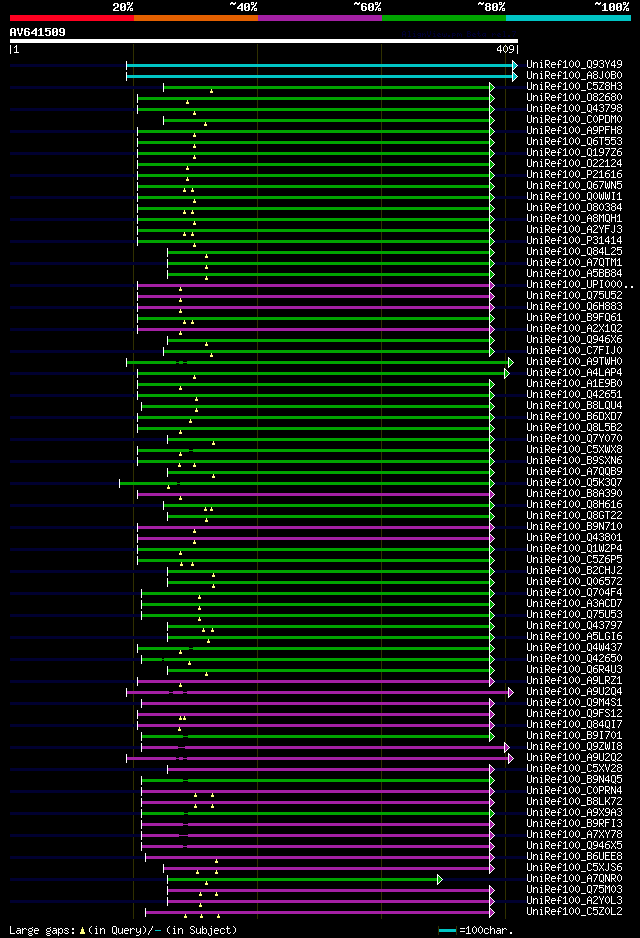Open the UniRef100_Q84L25 entry

[x=574, y=251]
